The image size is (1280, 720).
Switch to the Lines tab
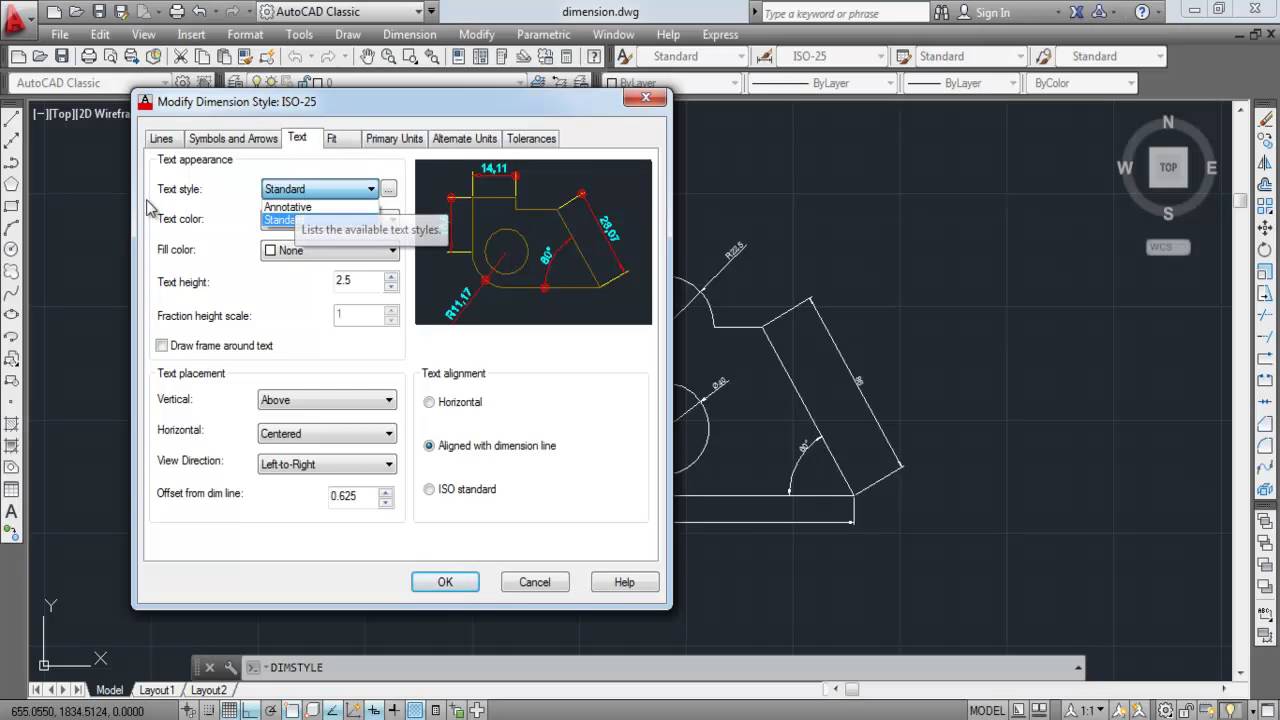point(161,139)
